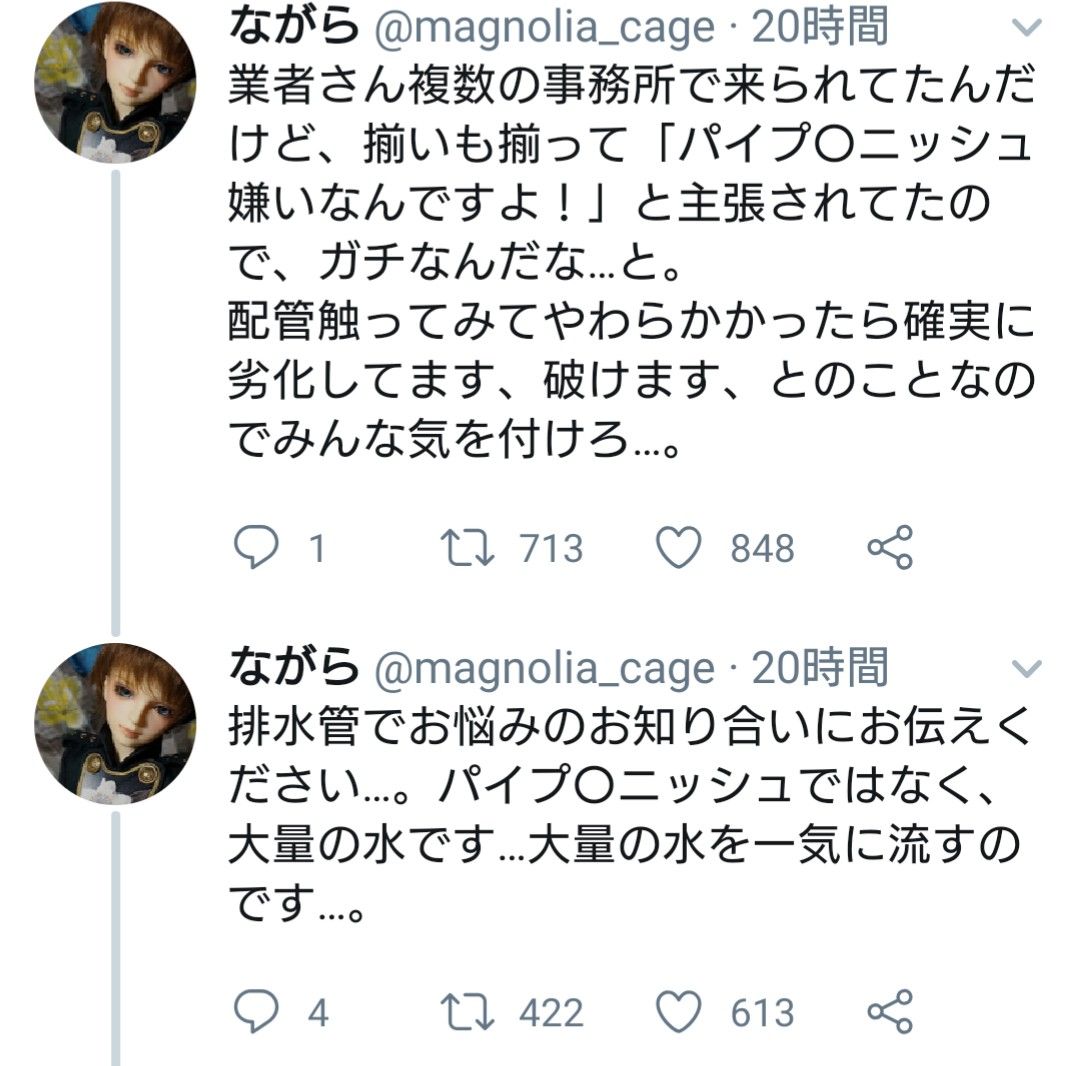Expand the more-options arrow on the 排水管 tweet
1079x1066 pixels.
(1027, 668)
